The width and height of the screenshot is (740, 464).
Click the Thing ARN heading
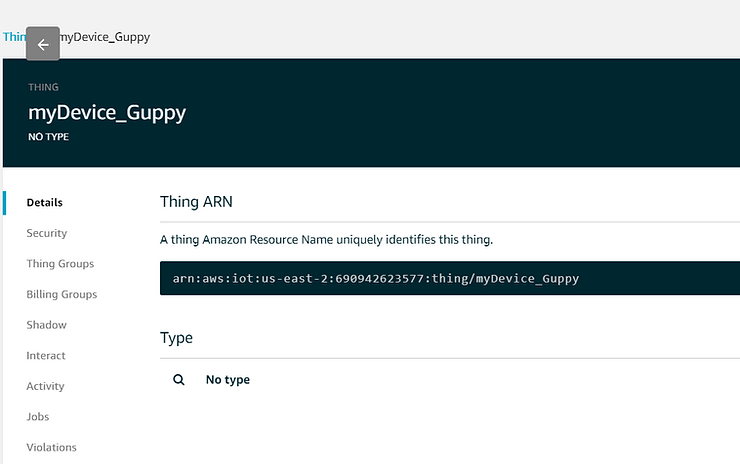(196, 202)
